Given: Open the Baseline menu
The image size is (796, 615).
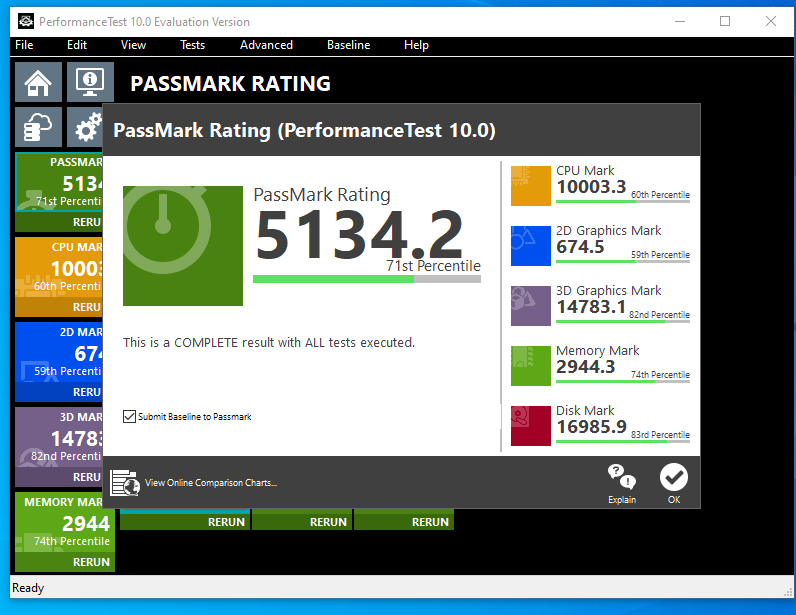Looking at the screenshot, I should click(348, 45).
